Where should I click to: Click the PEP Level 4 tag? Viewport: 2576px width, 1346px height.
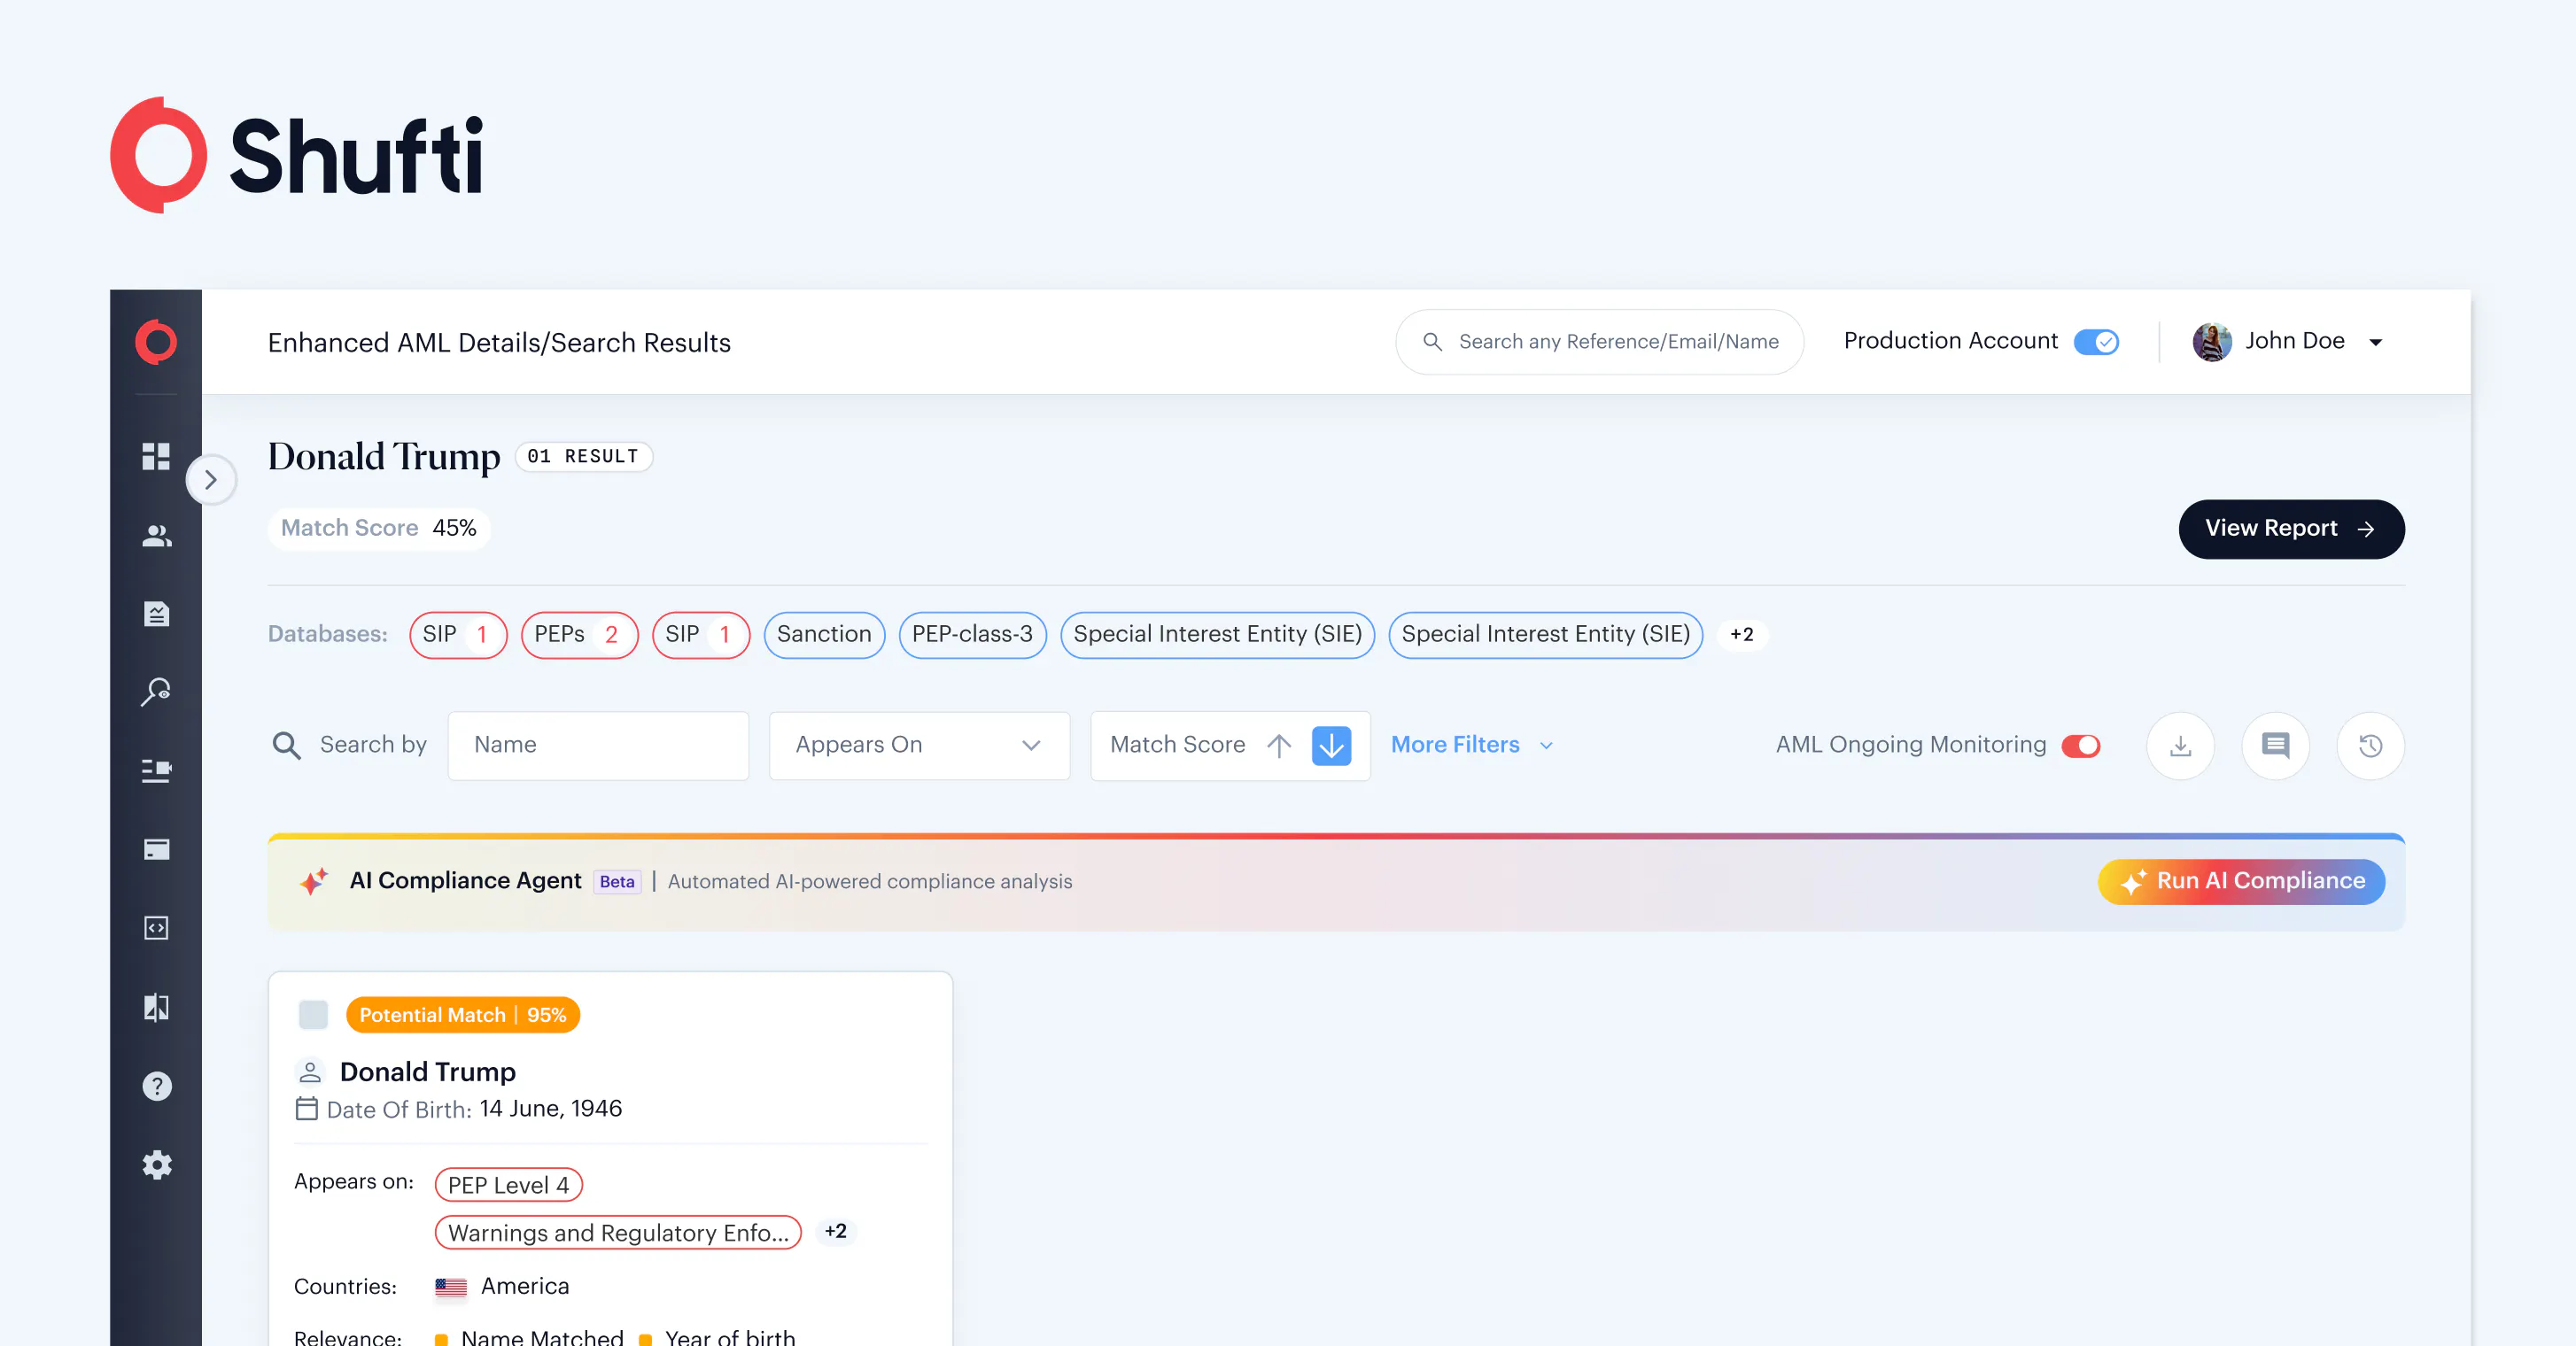[508, 1185]
